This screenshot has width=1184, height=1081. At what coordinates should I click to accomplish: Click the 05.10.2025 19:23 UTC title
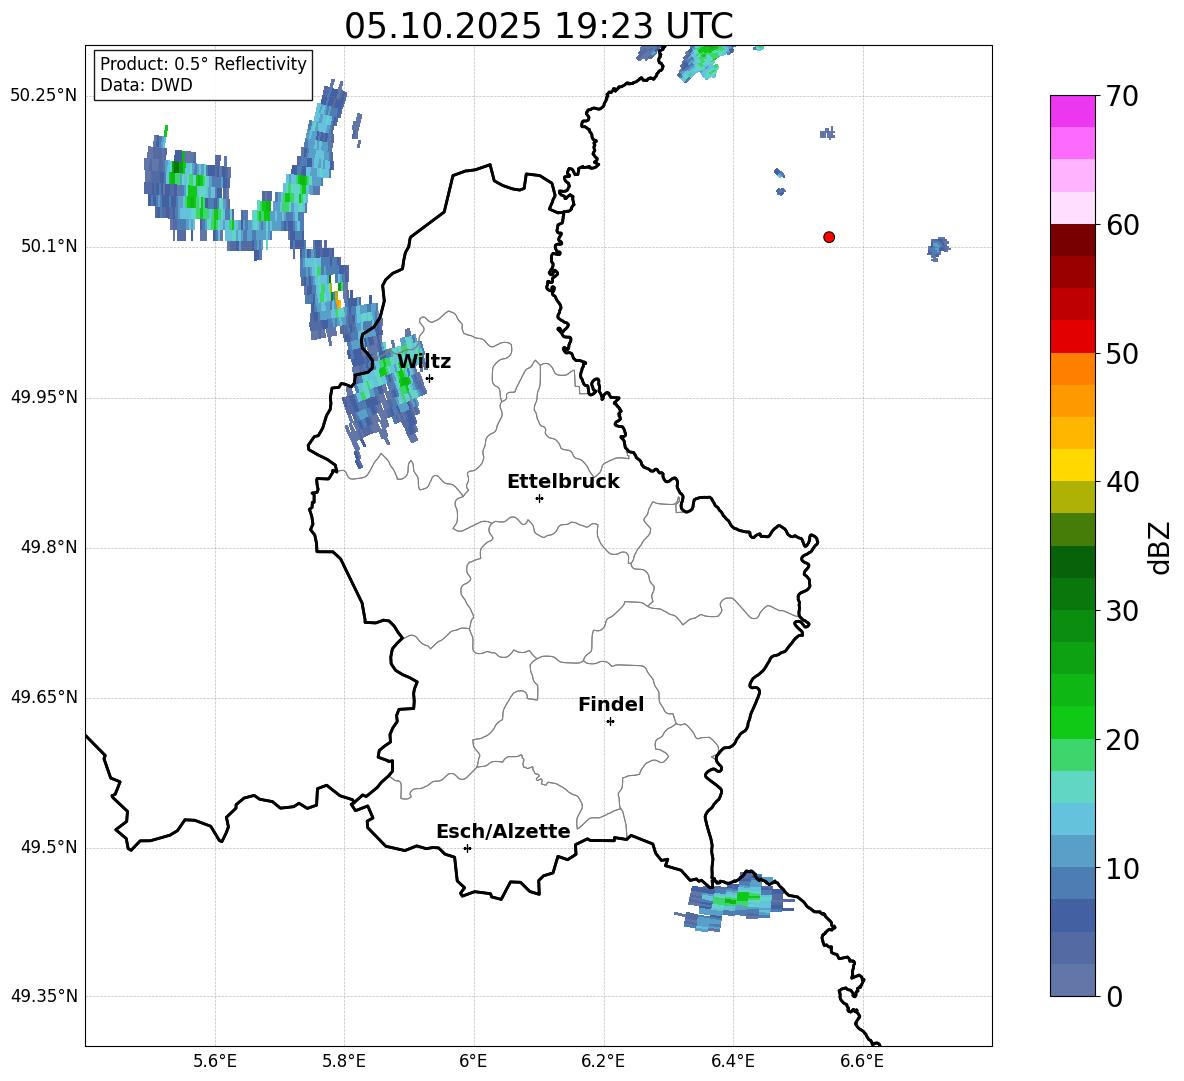pos(538,26)
